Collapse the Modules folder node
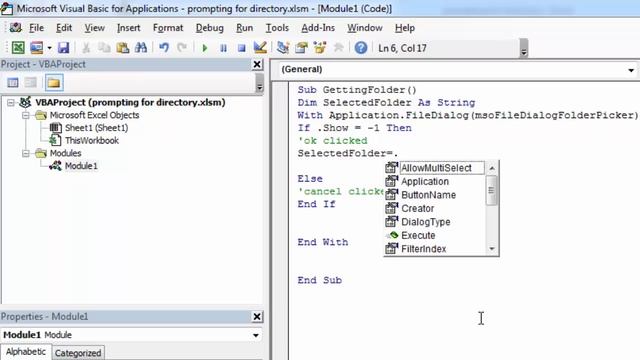This screenshot has width=640, height=360. coord(26,153)
